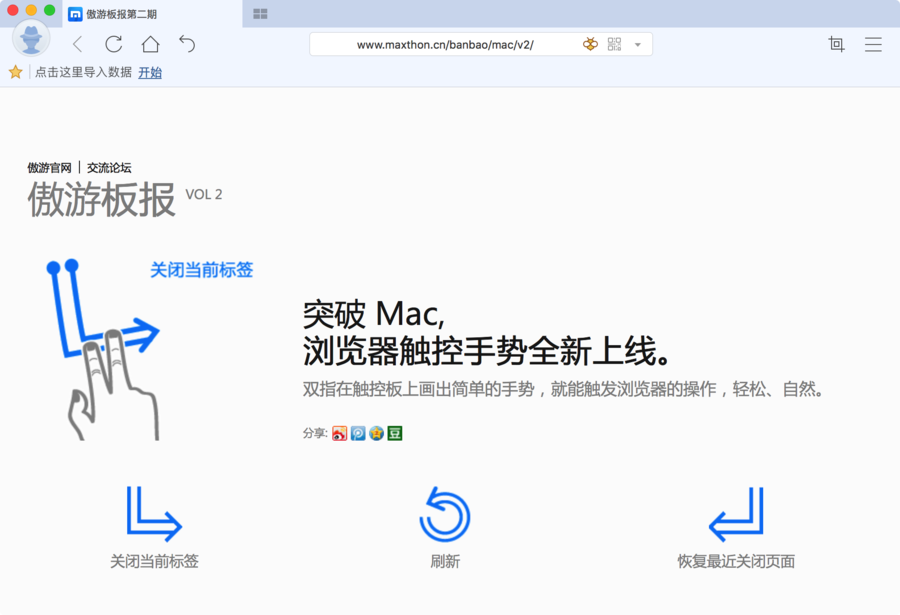900x615 pixels.
Task: Share via the blue Tencent icon
Action: tap(358, 433)
